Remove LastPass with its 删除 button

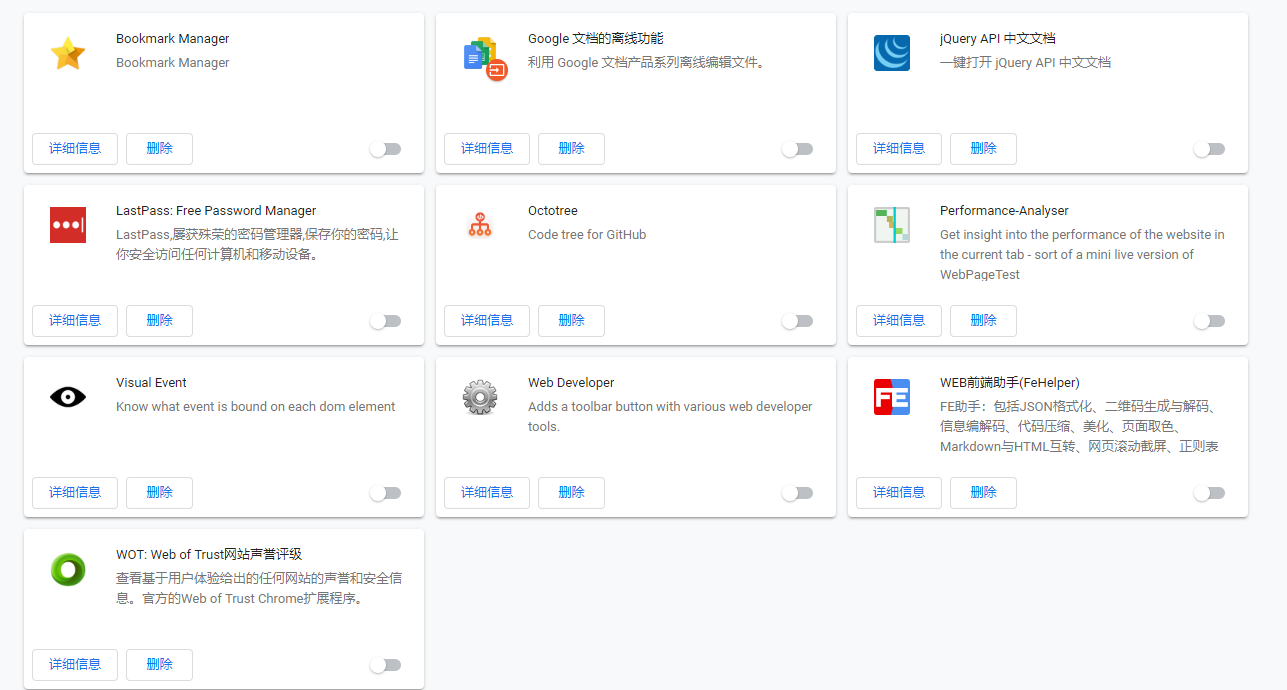tap(159, 321)
